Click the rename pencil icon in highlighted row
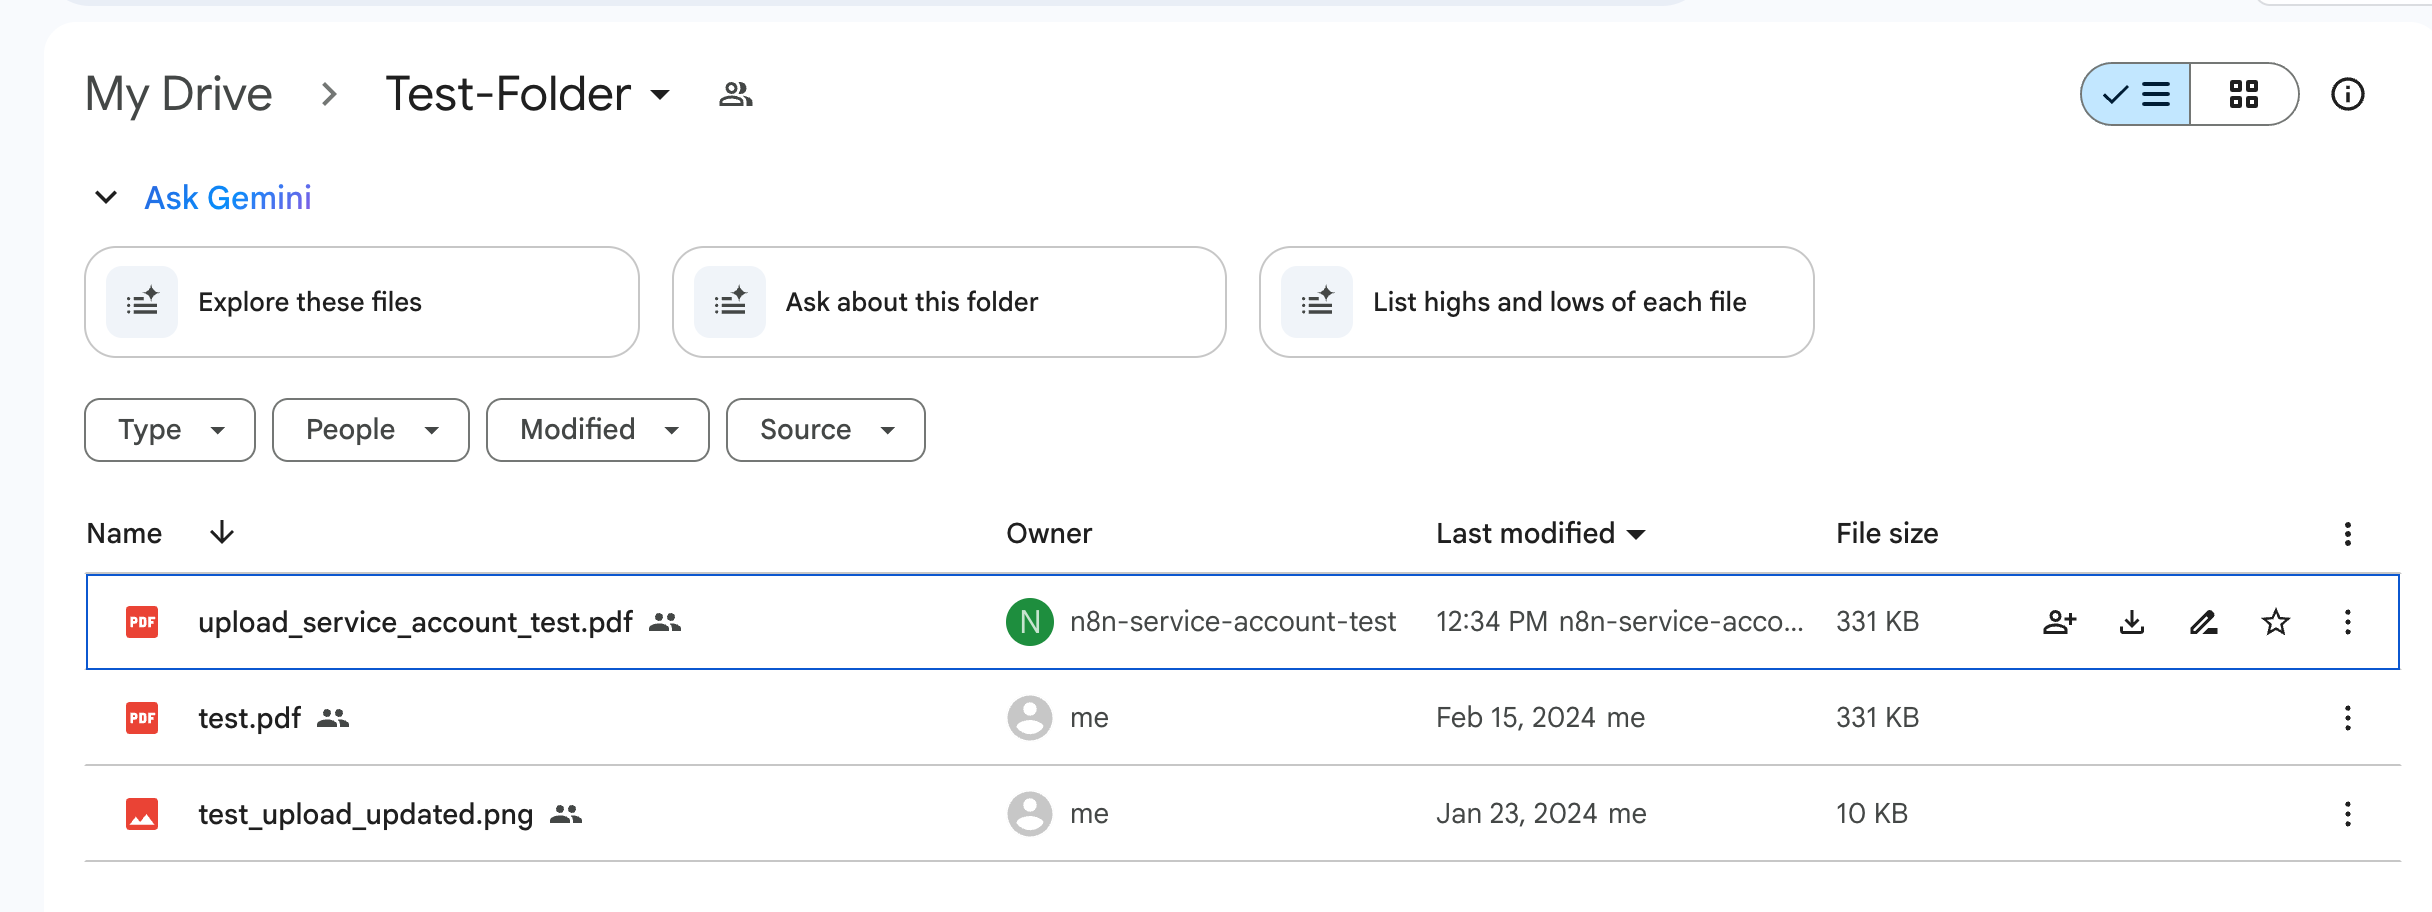Screen dimensions: 2432x912 2203,622
